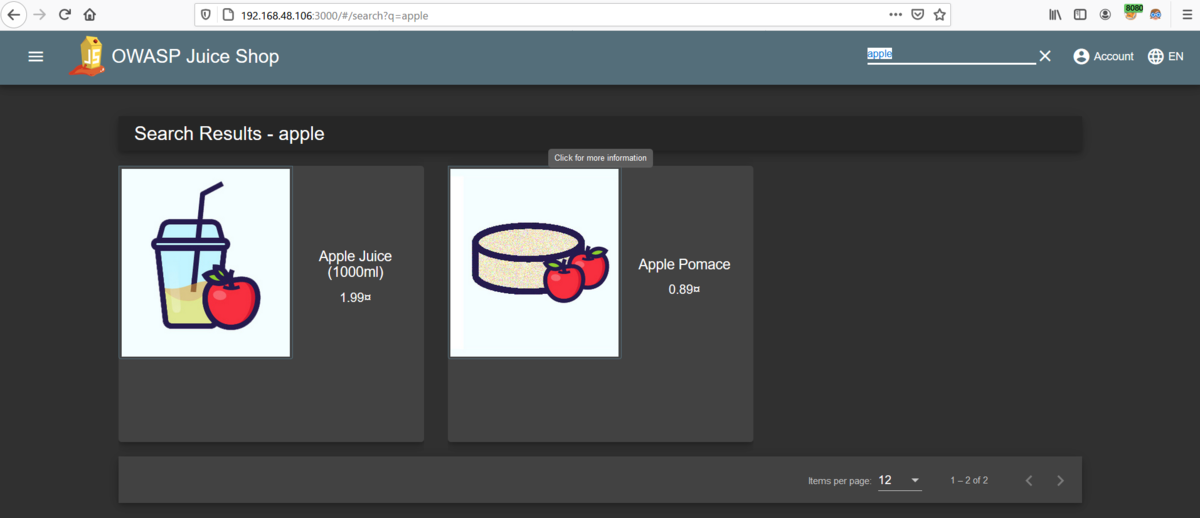The width and height of the screenshot is (1200, 518).
Task: Click the 1.99¤ price
Action: pos(356,297)
